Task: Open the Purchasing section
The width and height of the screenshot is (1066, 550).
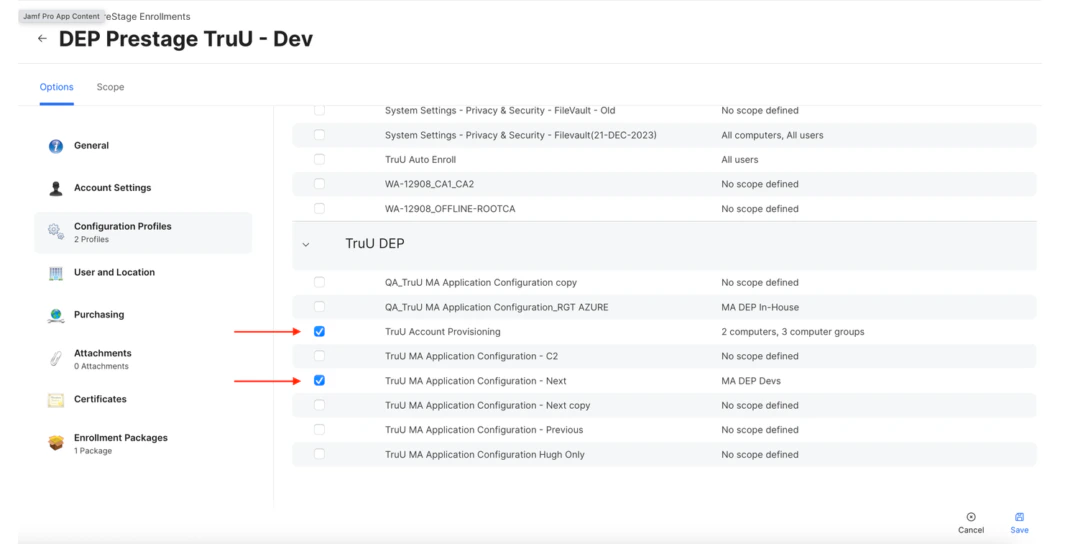Action: point(99,314)
